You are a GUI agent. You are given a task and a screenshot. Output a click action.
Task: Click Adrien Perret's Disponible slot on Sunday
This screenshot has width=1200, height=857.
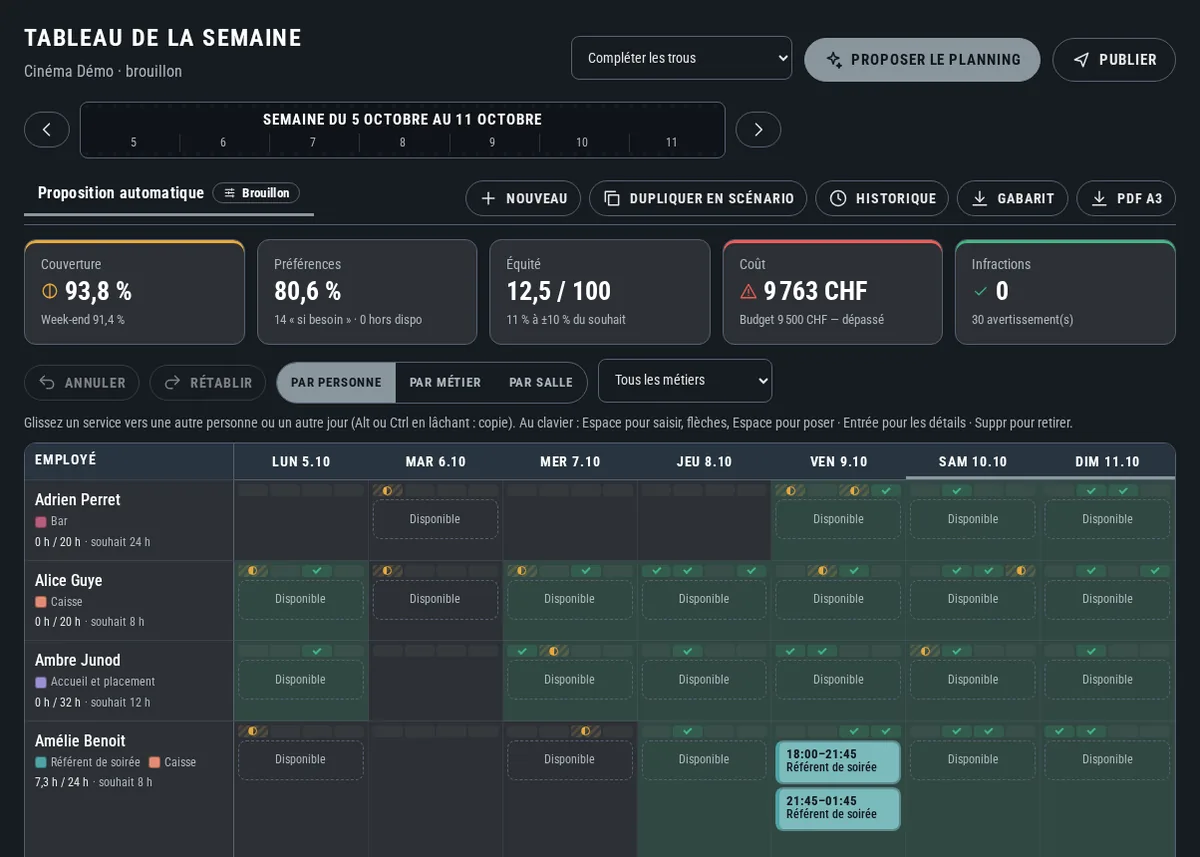pos(1107,519)
